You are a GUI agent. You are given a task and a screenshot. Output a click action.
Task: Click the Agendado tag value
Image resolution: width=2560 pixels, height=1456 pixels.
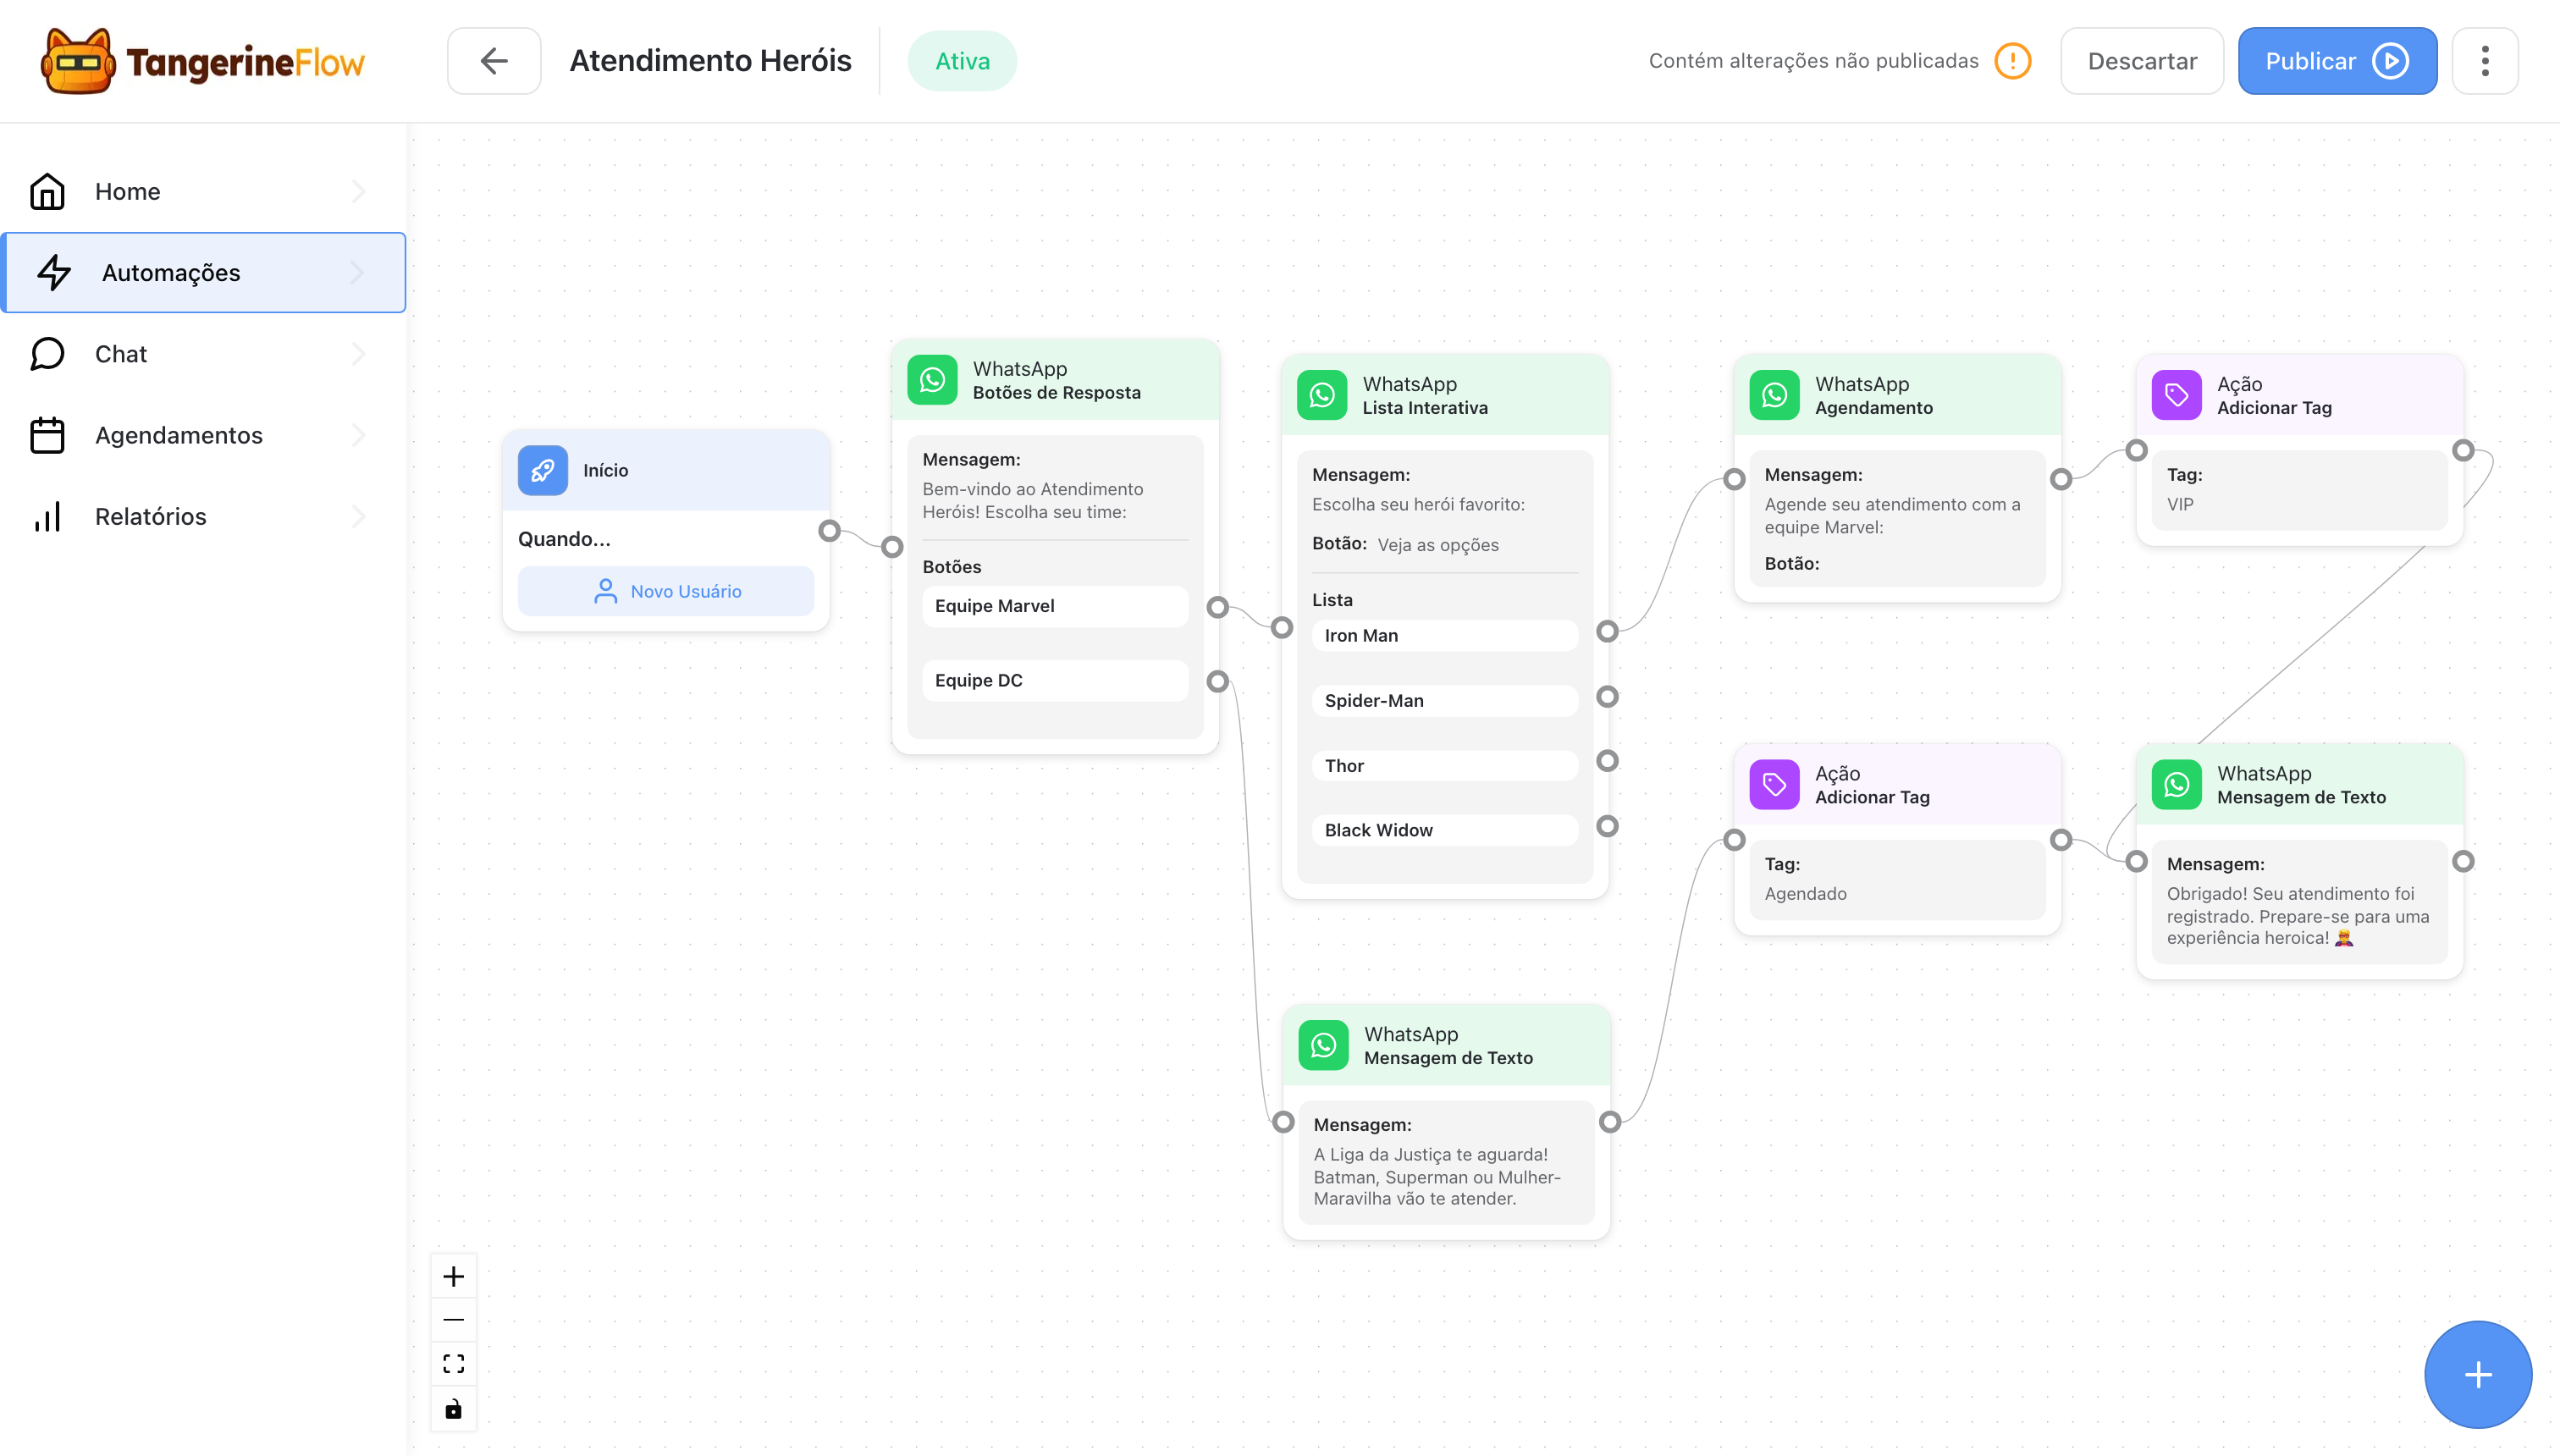click(x=1805, y=894)
